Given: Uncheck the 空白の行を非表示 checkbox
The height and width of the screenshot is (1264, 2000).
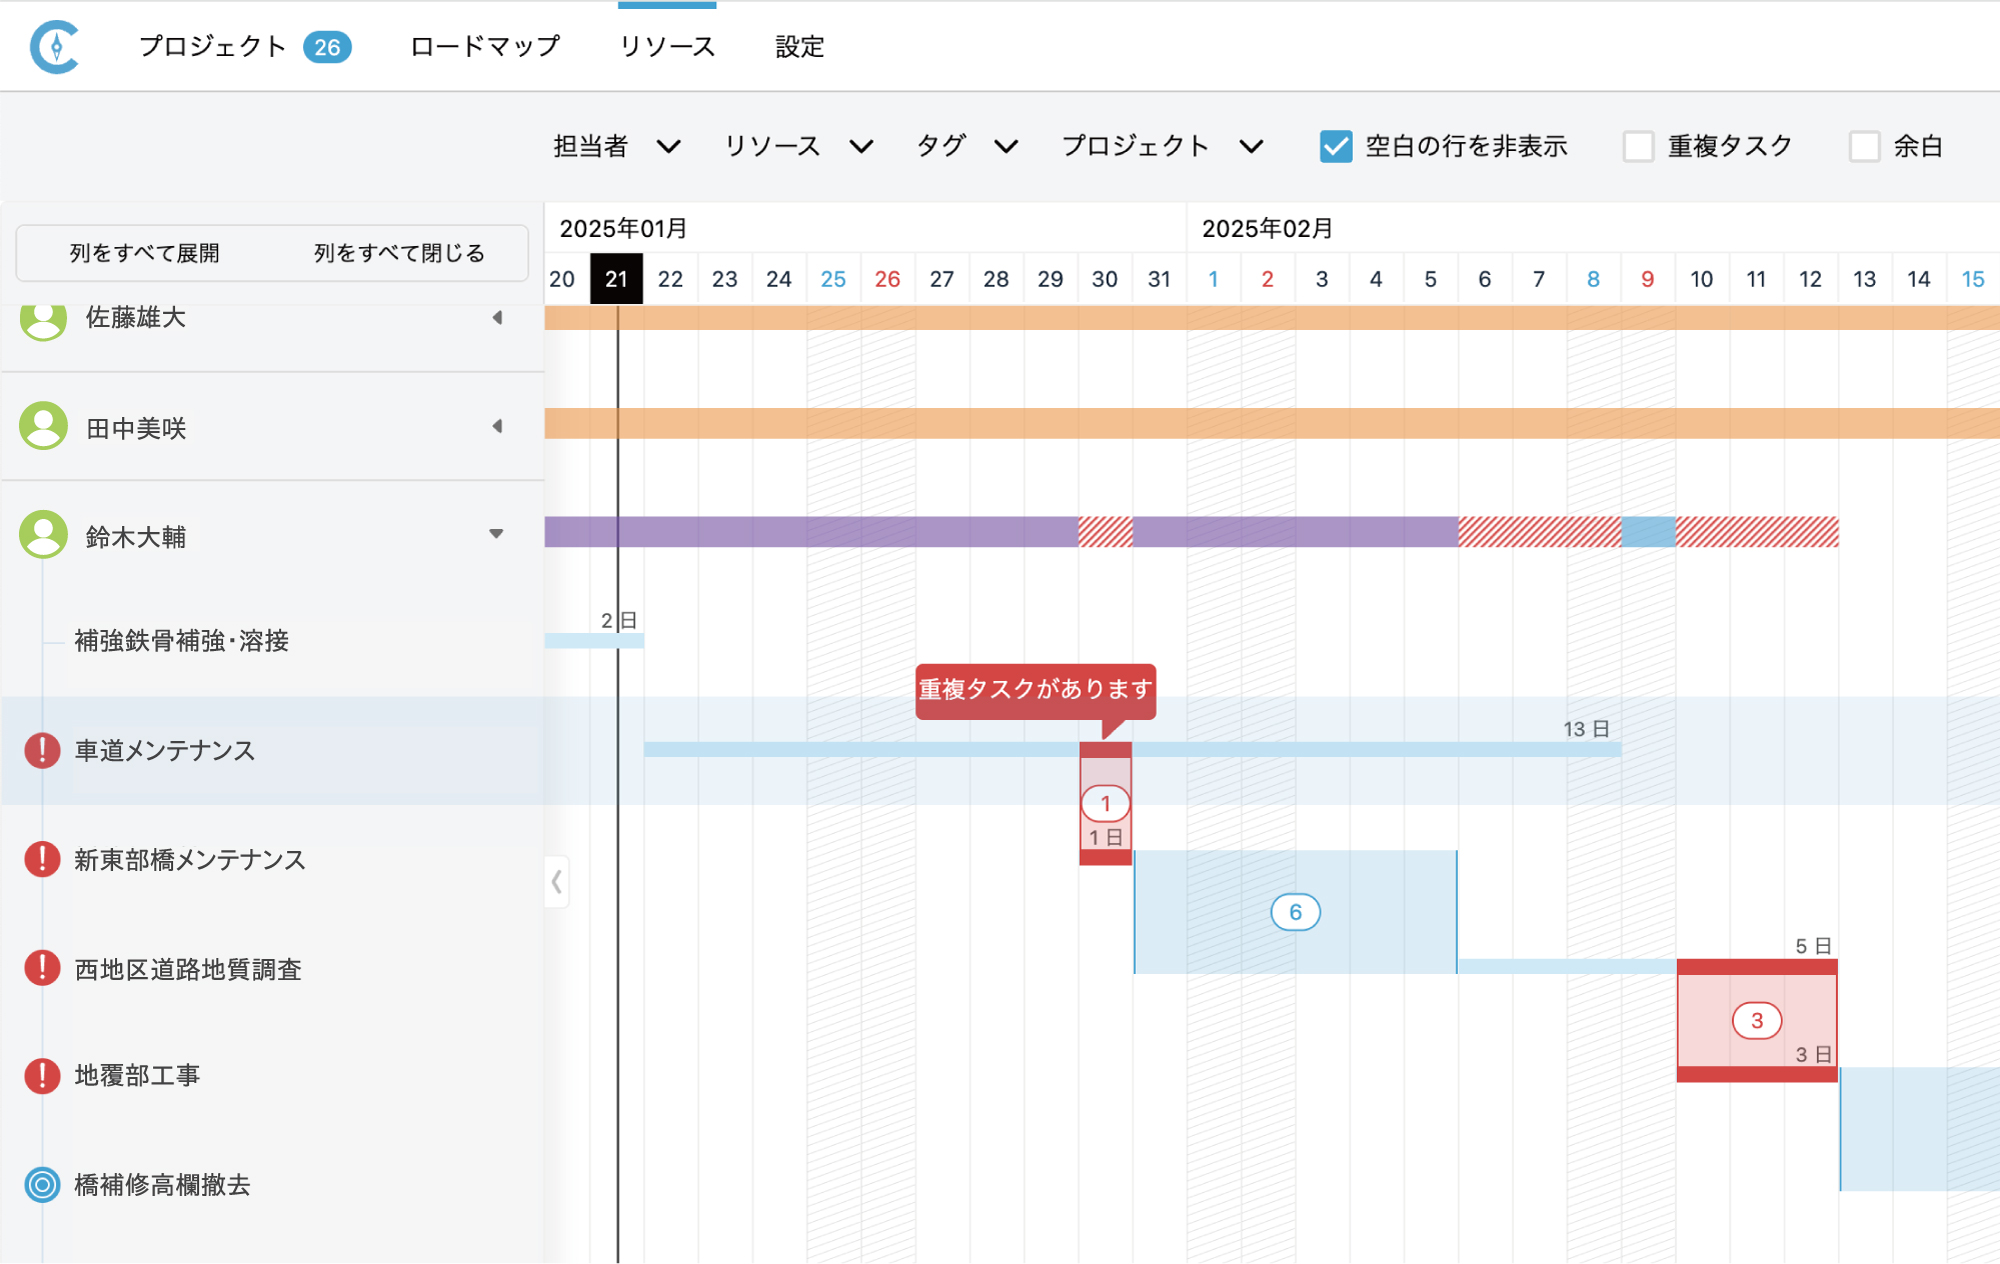Looking at the screenshot, I should [x=1336, y=146].
